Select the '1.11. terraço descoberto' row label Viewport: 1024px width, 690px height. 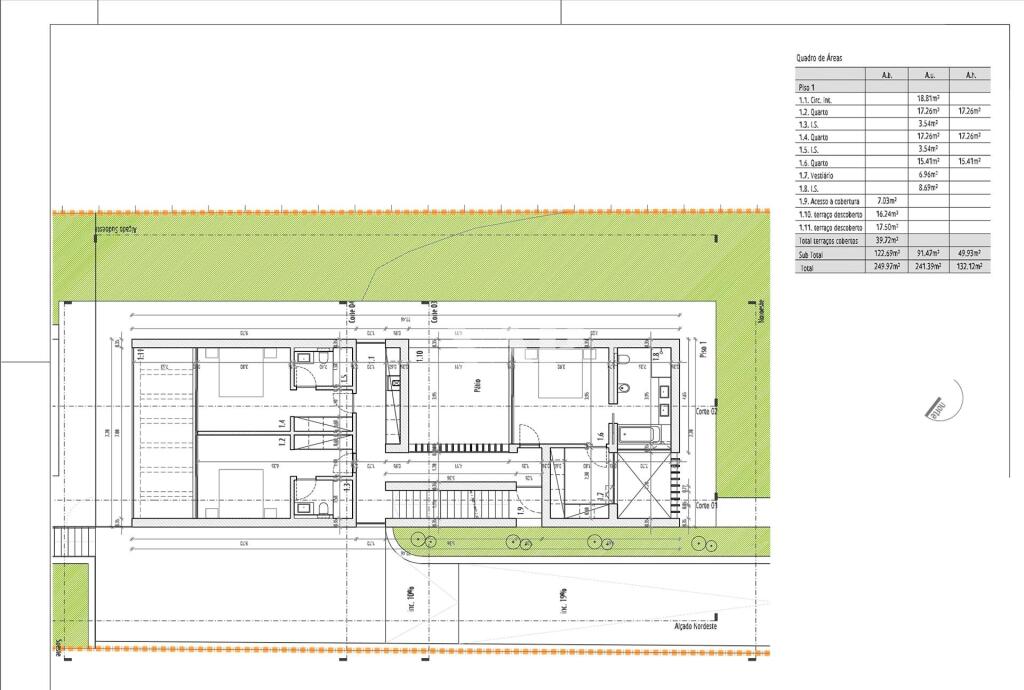830,228
